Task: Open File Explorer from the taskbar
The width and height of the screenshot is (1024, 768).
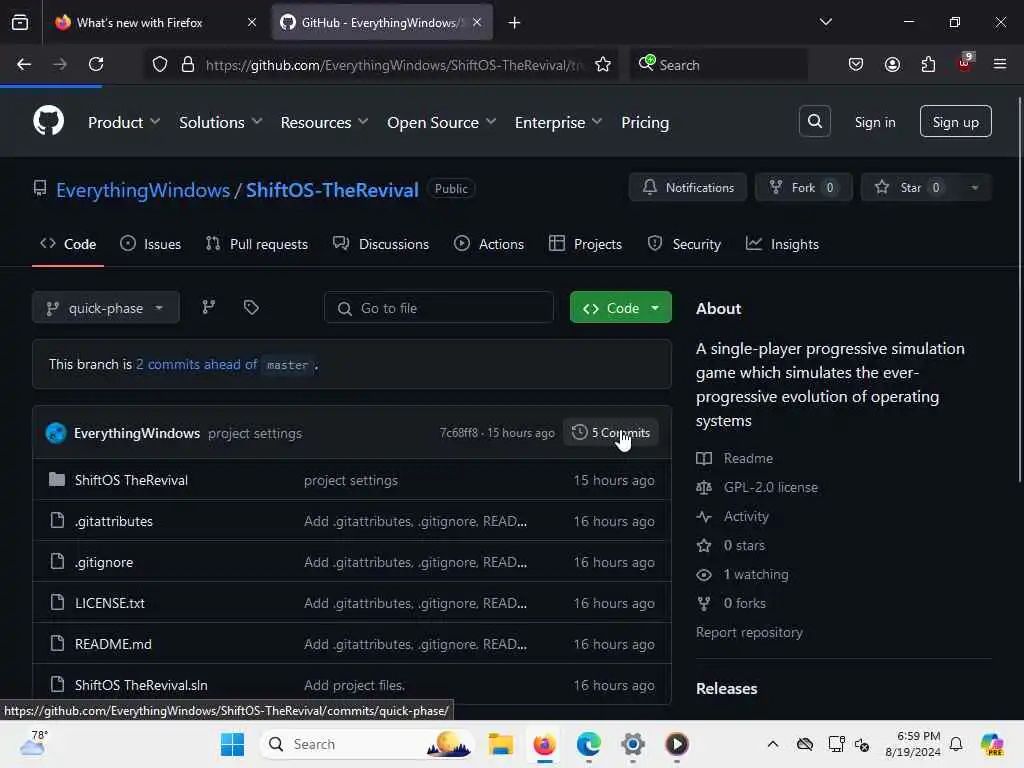Action: pyautogui.click(x=501, y=744)
